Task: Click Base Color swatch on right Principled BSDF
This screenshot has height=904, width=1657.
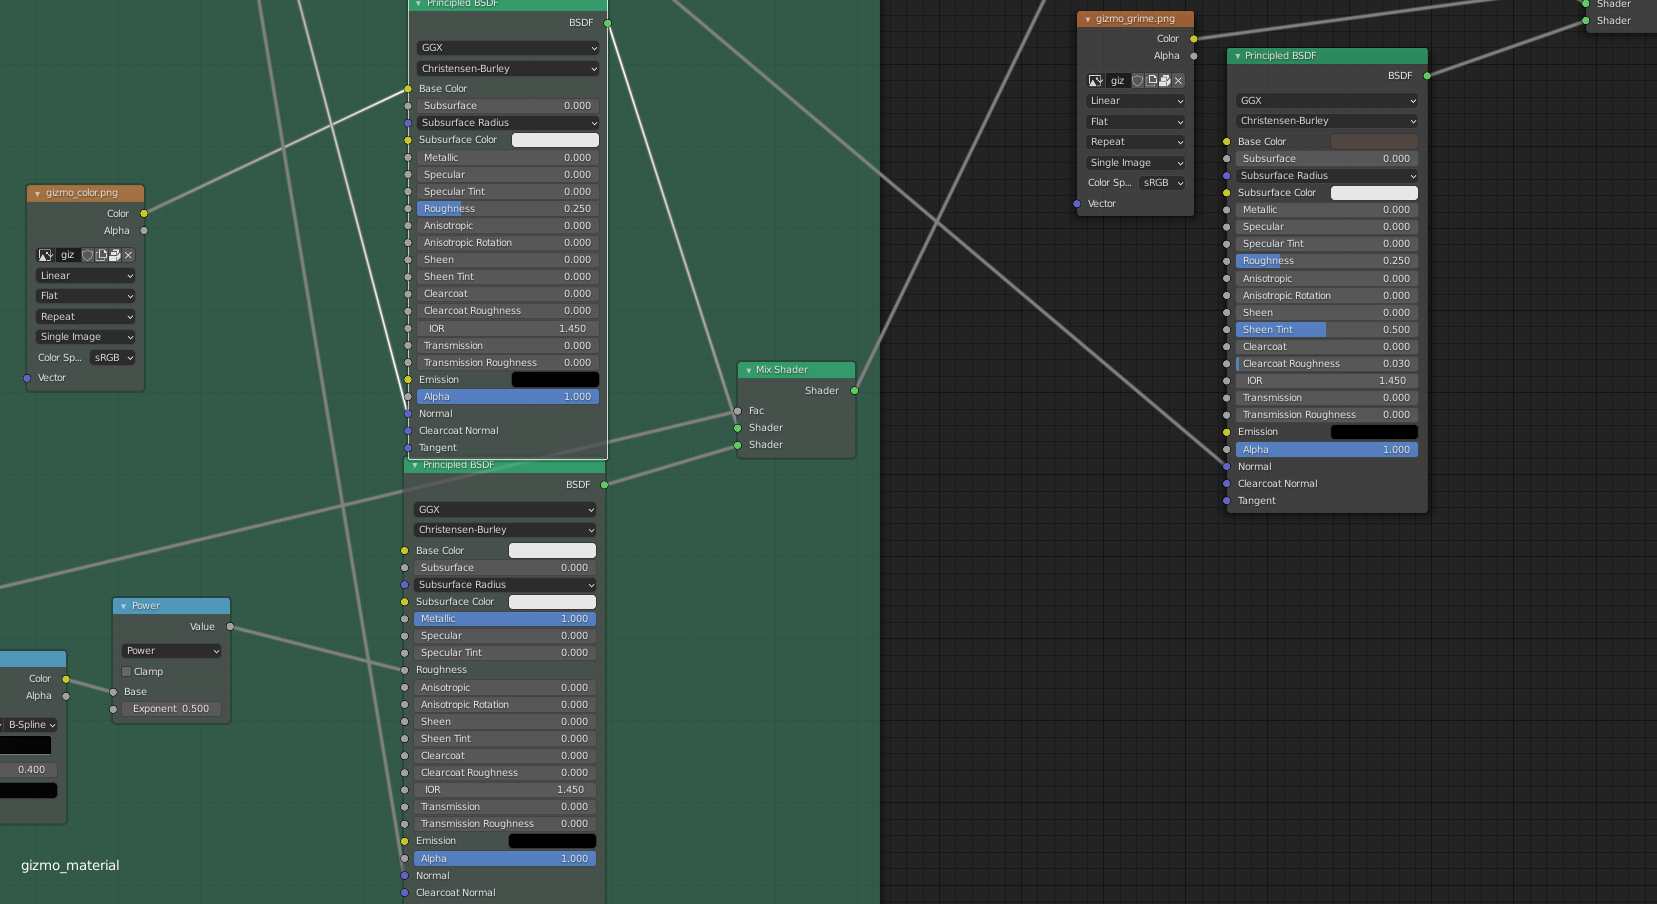Action: [1374, 142]
